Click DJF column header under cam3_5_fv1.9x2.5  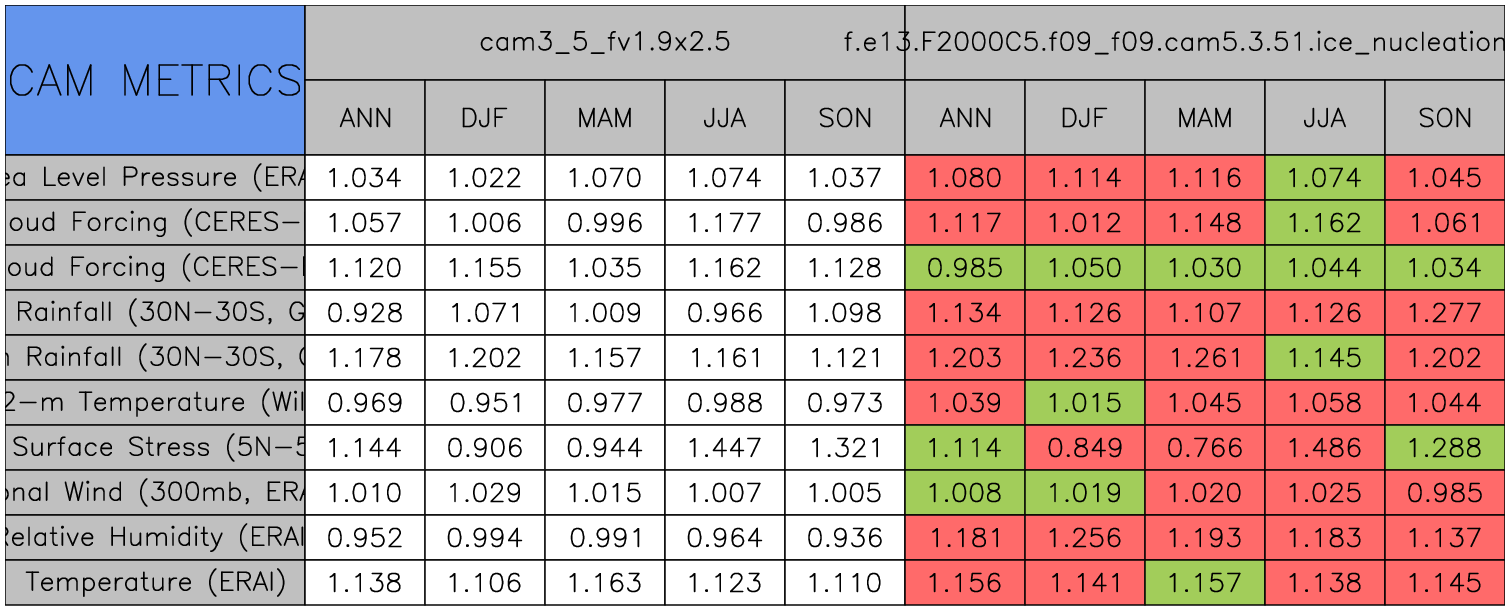484,118
